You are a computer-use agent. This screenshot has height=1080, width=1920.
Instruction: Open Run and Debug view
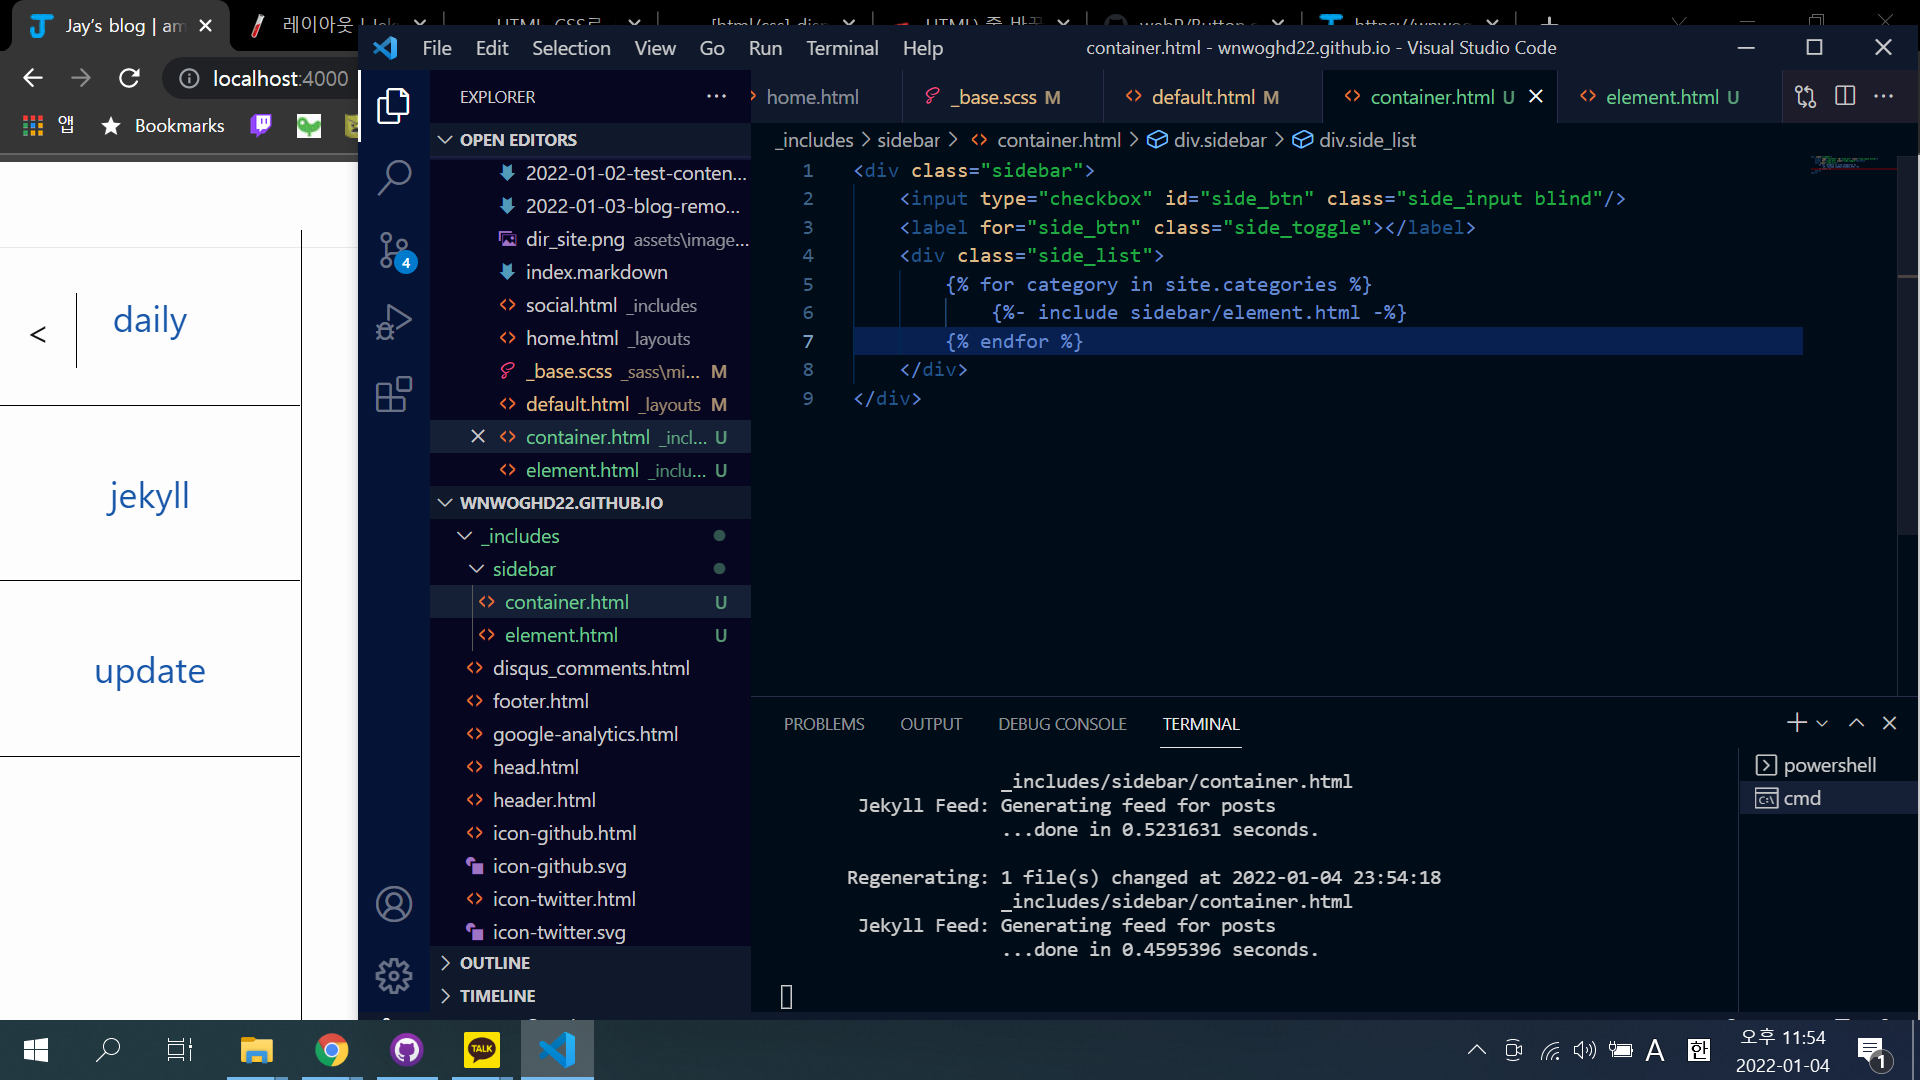[x=393, y=322]
